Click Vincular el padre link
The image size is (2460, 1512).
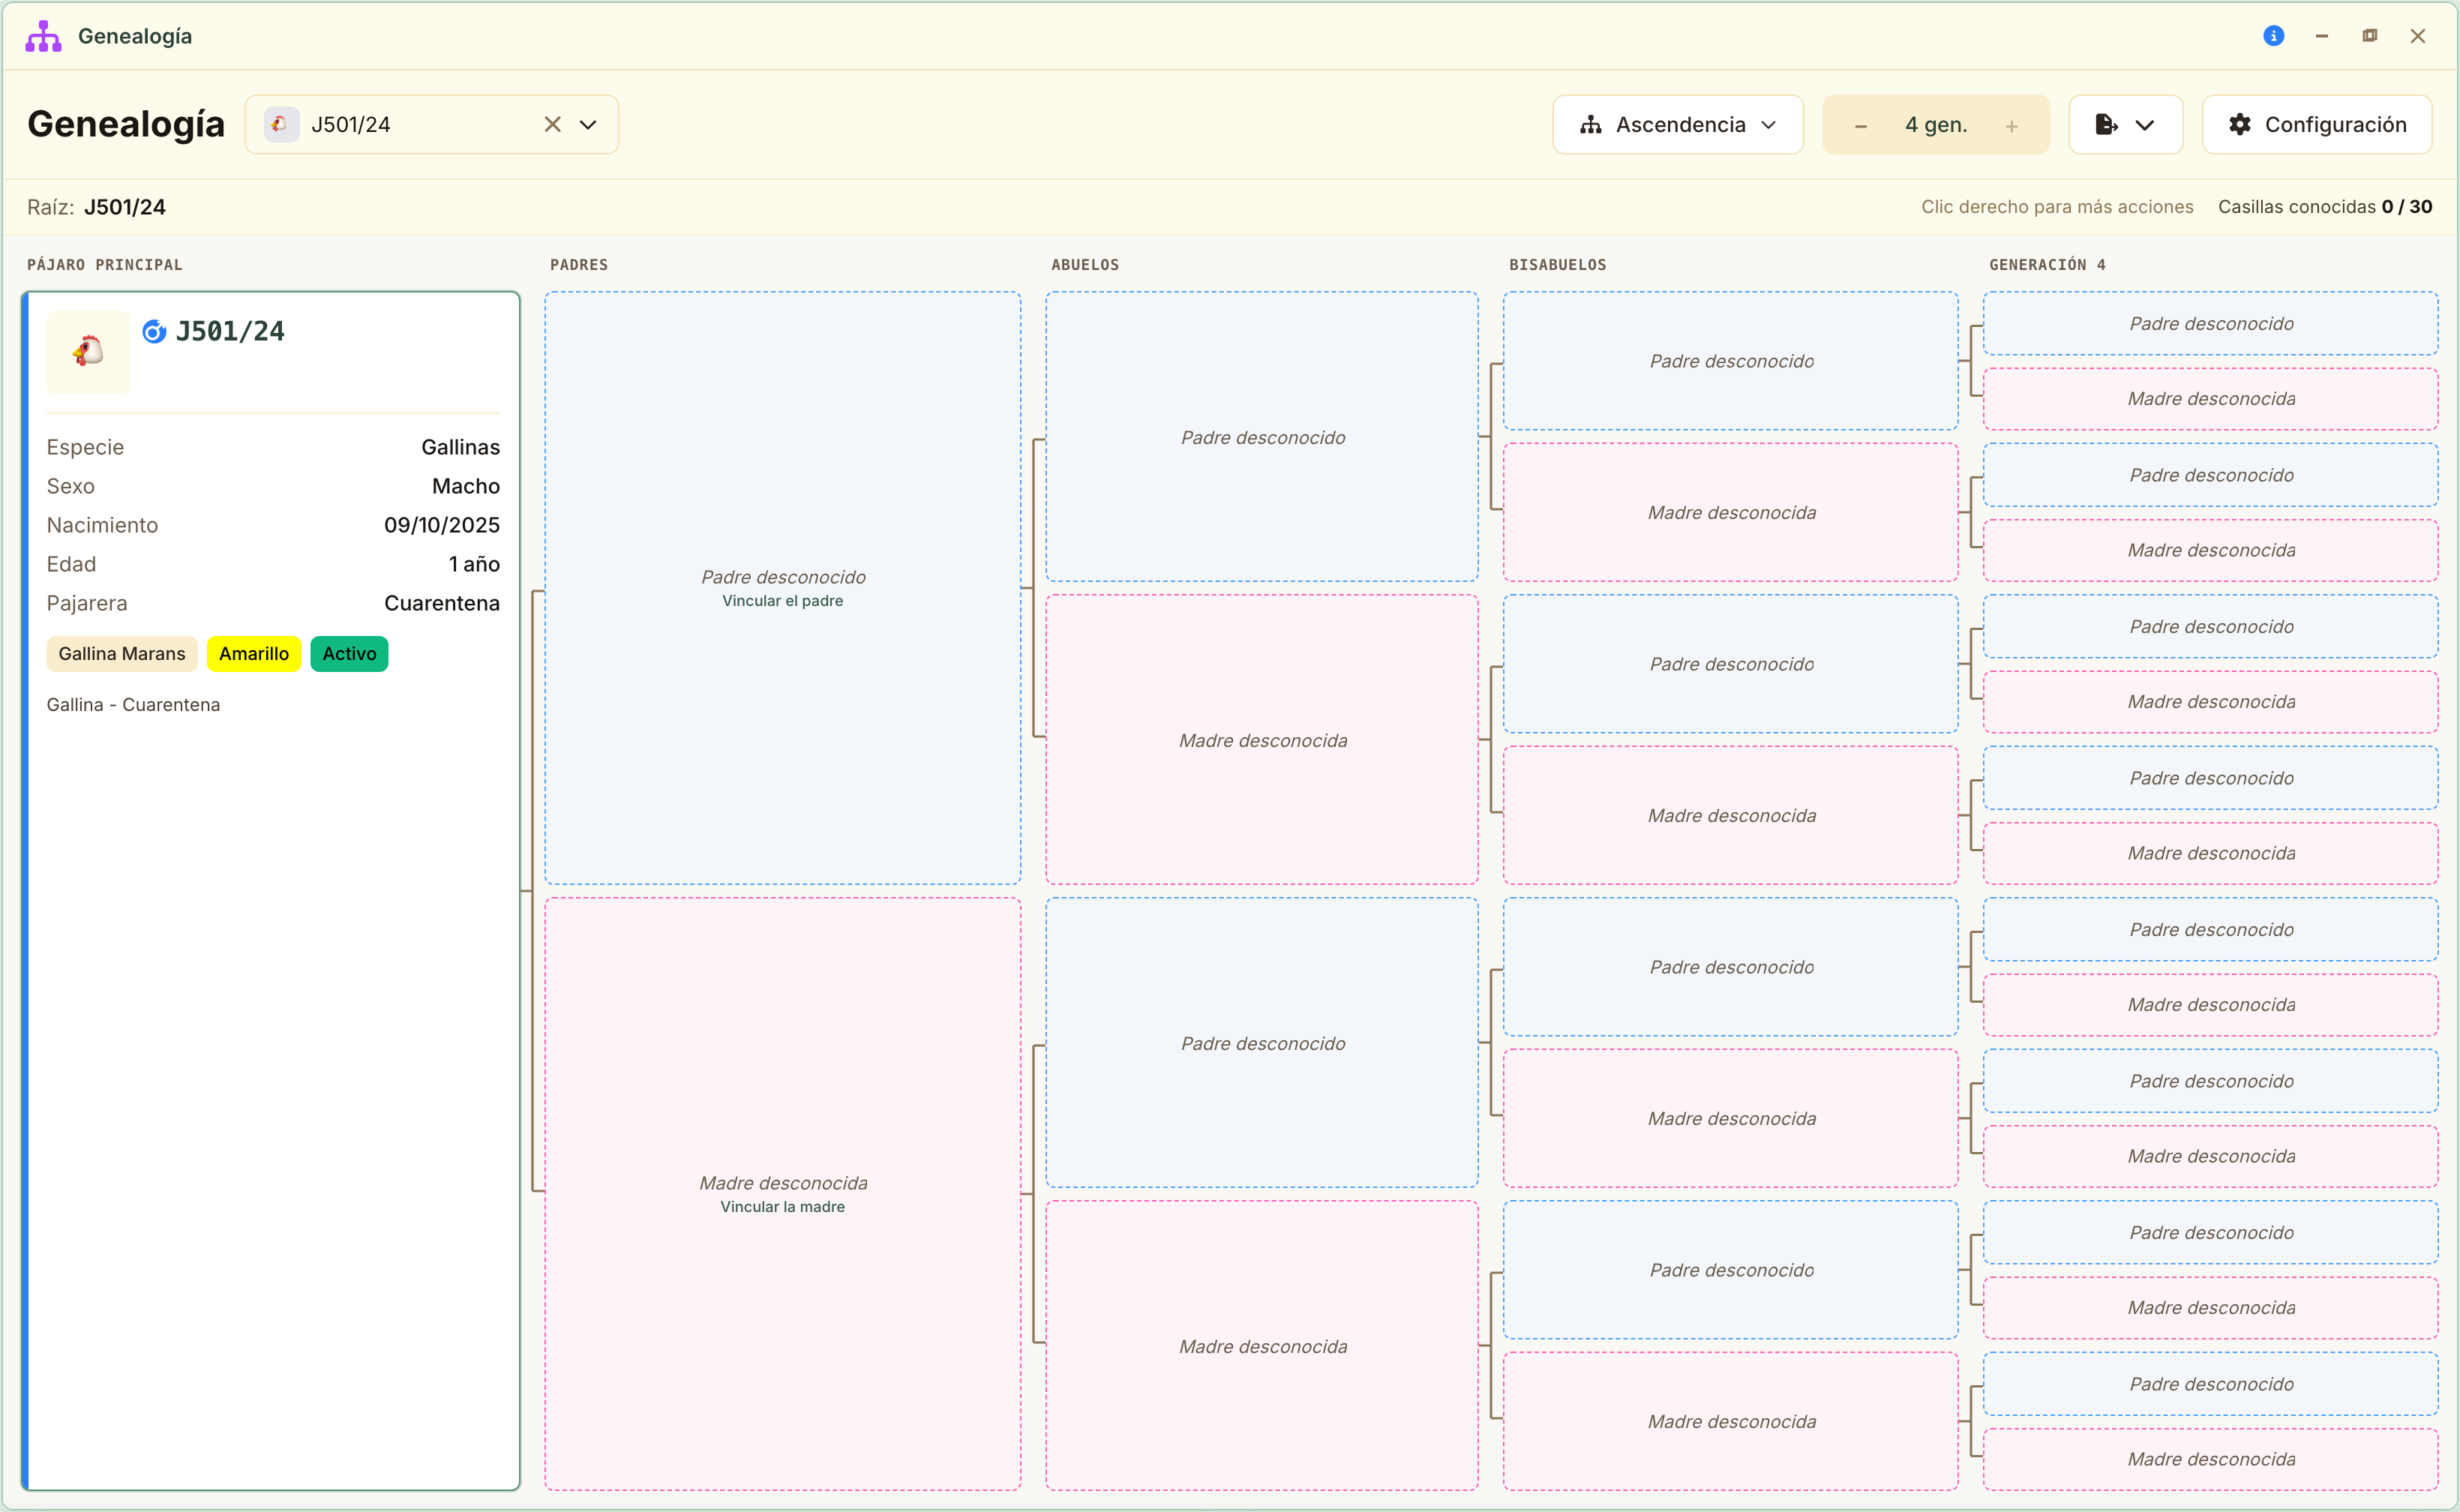[782, 601]
